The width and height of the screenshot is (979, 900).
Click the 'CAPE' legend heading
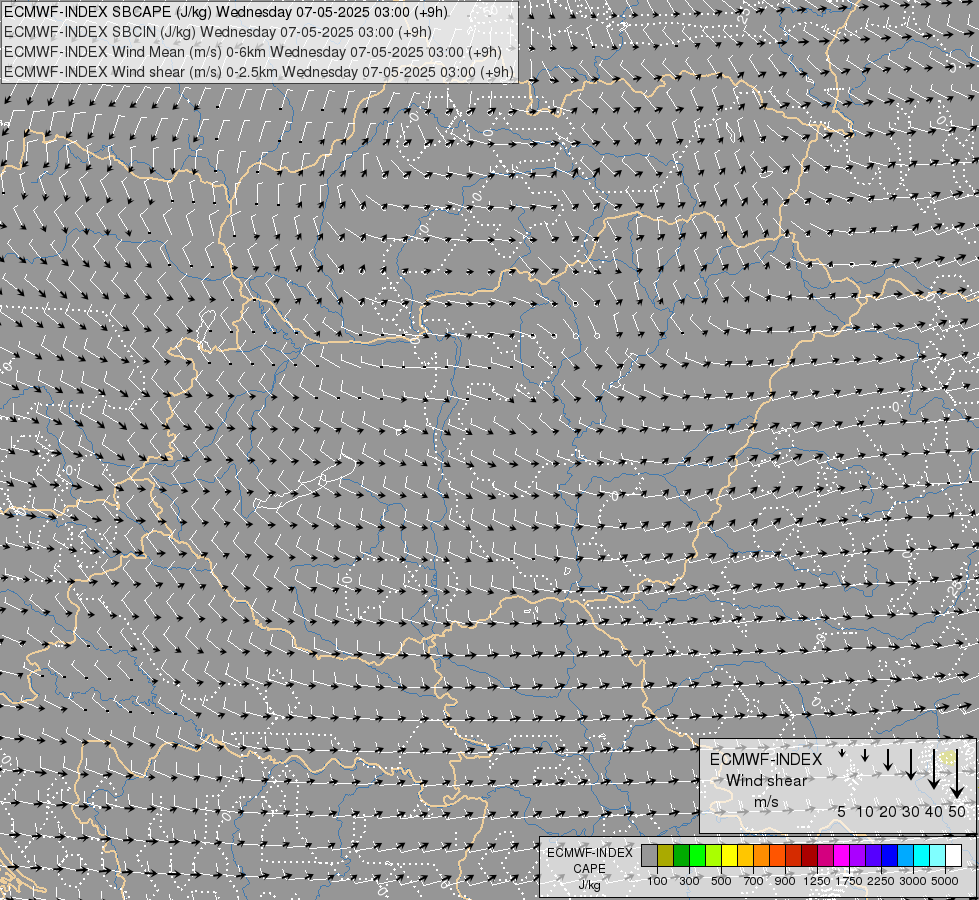coord(589,869)
